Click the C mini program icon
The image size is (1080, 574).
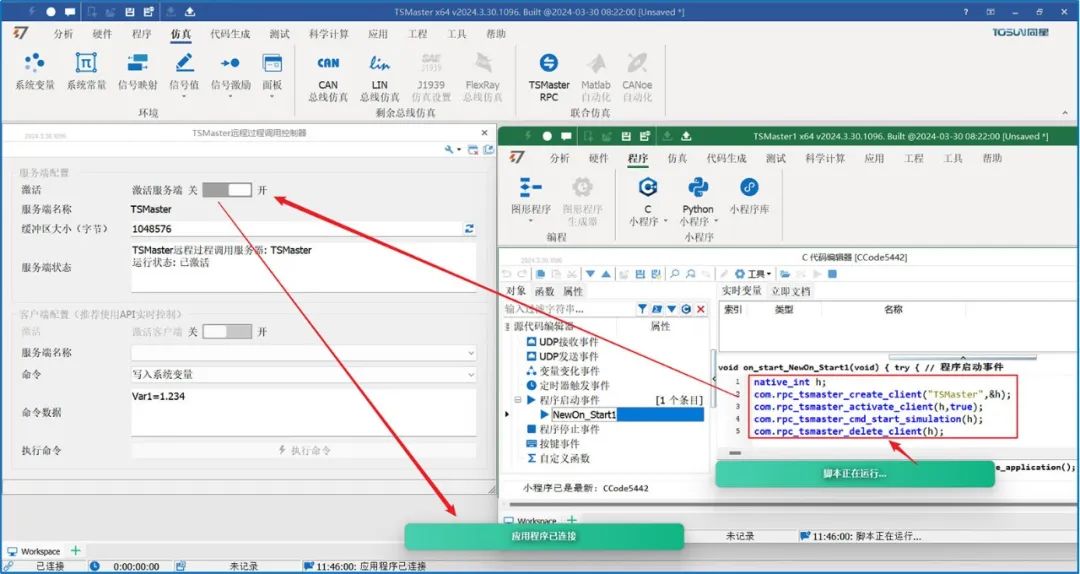(x=647, y=187)
